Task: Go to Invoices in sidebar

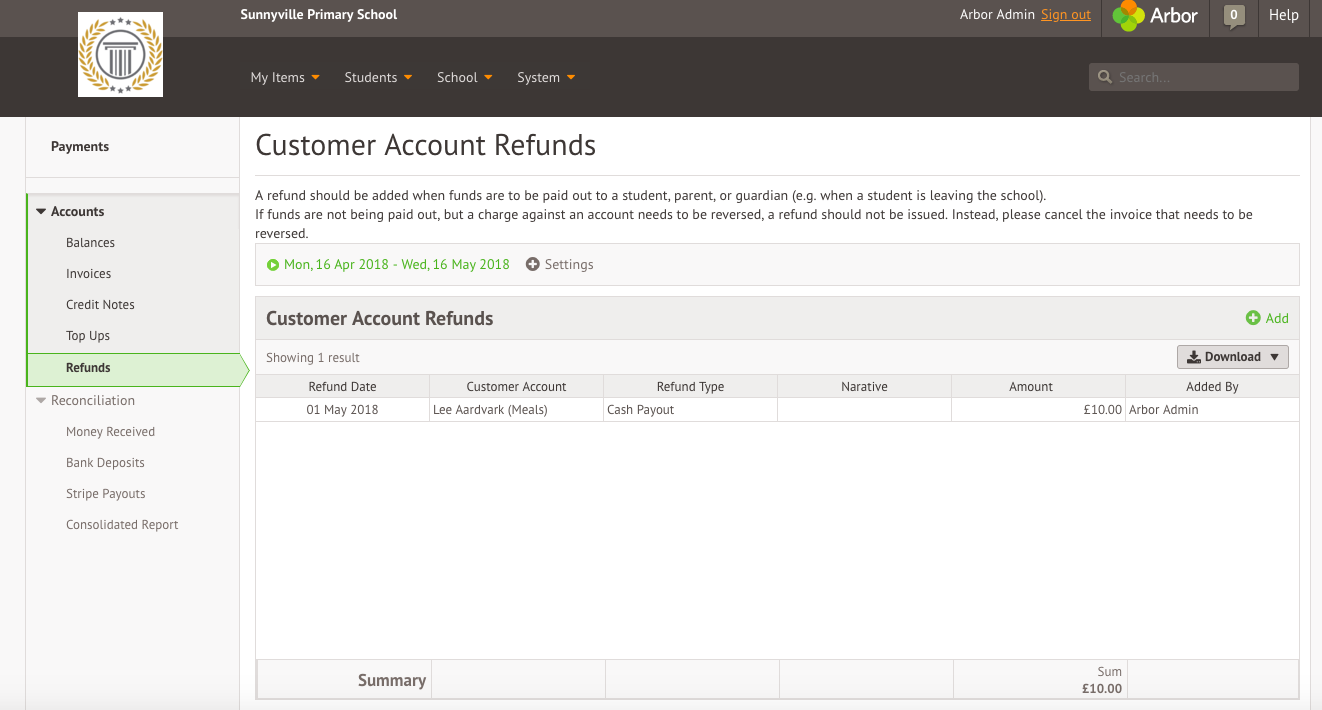Action: click(89, 274)
